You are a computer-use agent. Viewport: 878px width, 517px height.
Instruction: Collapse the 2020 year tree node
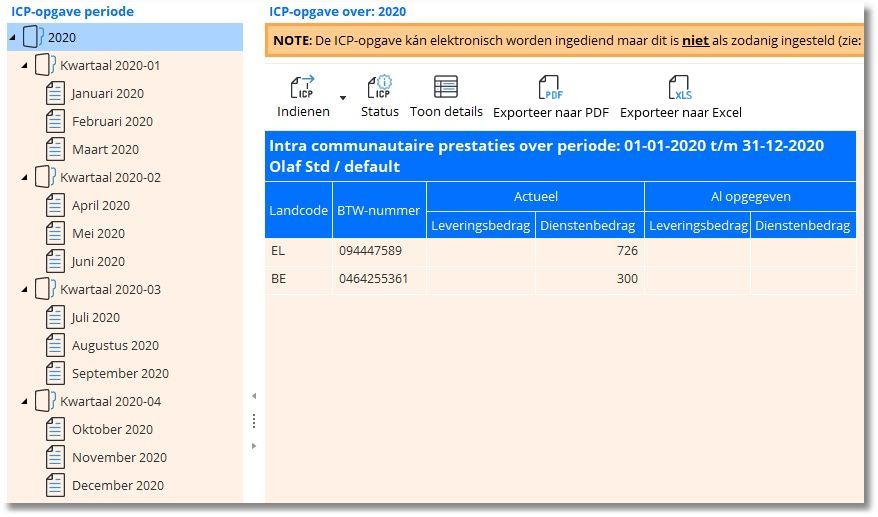(13, 38)
